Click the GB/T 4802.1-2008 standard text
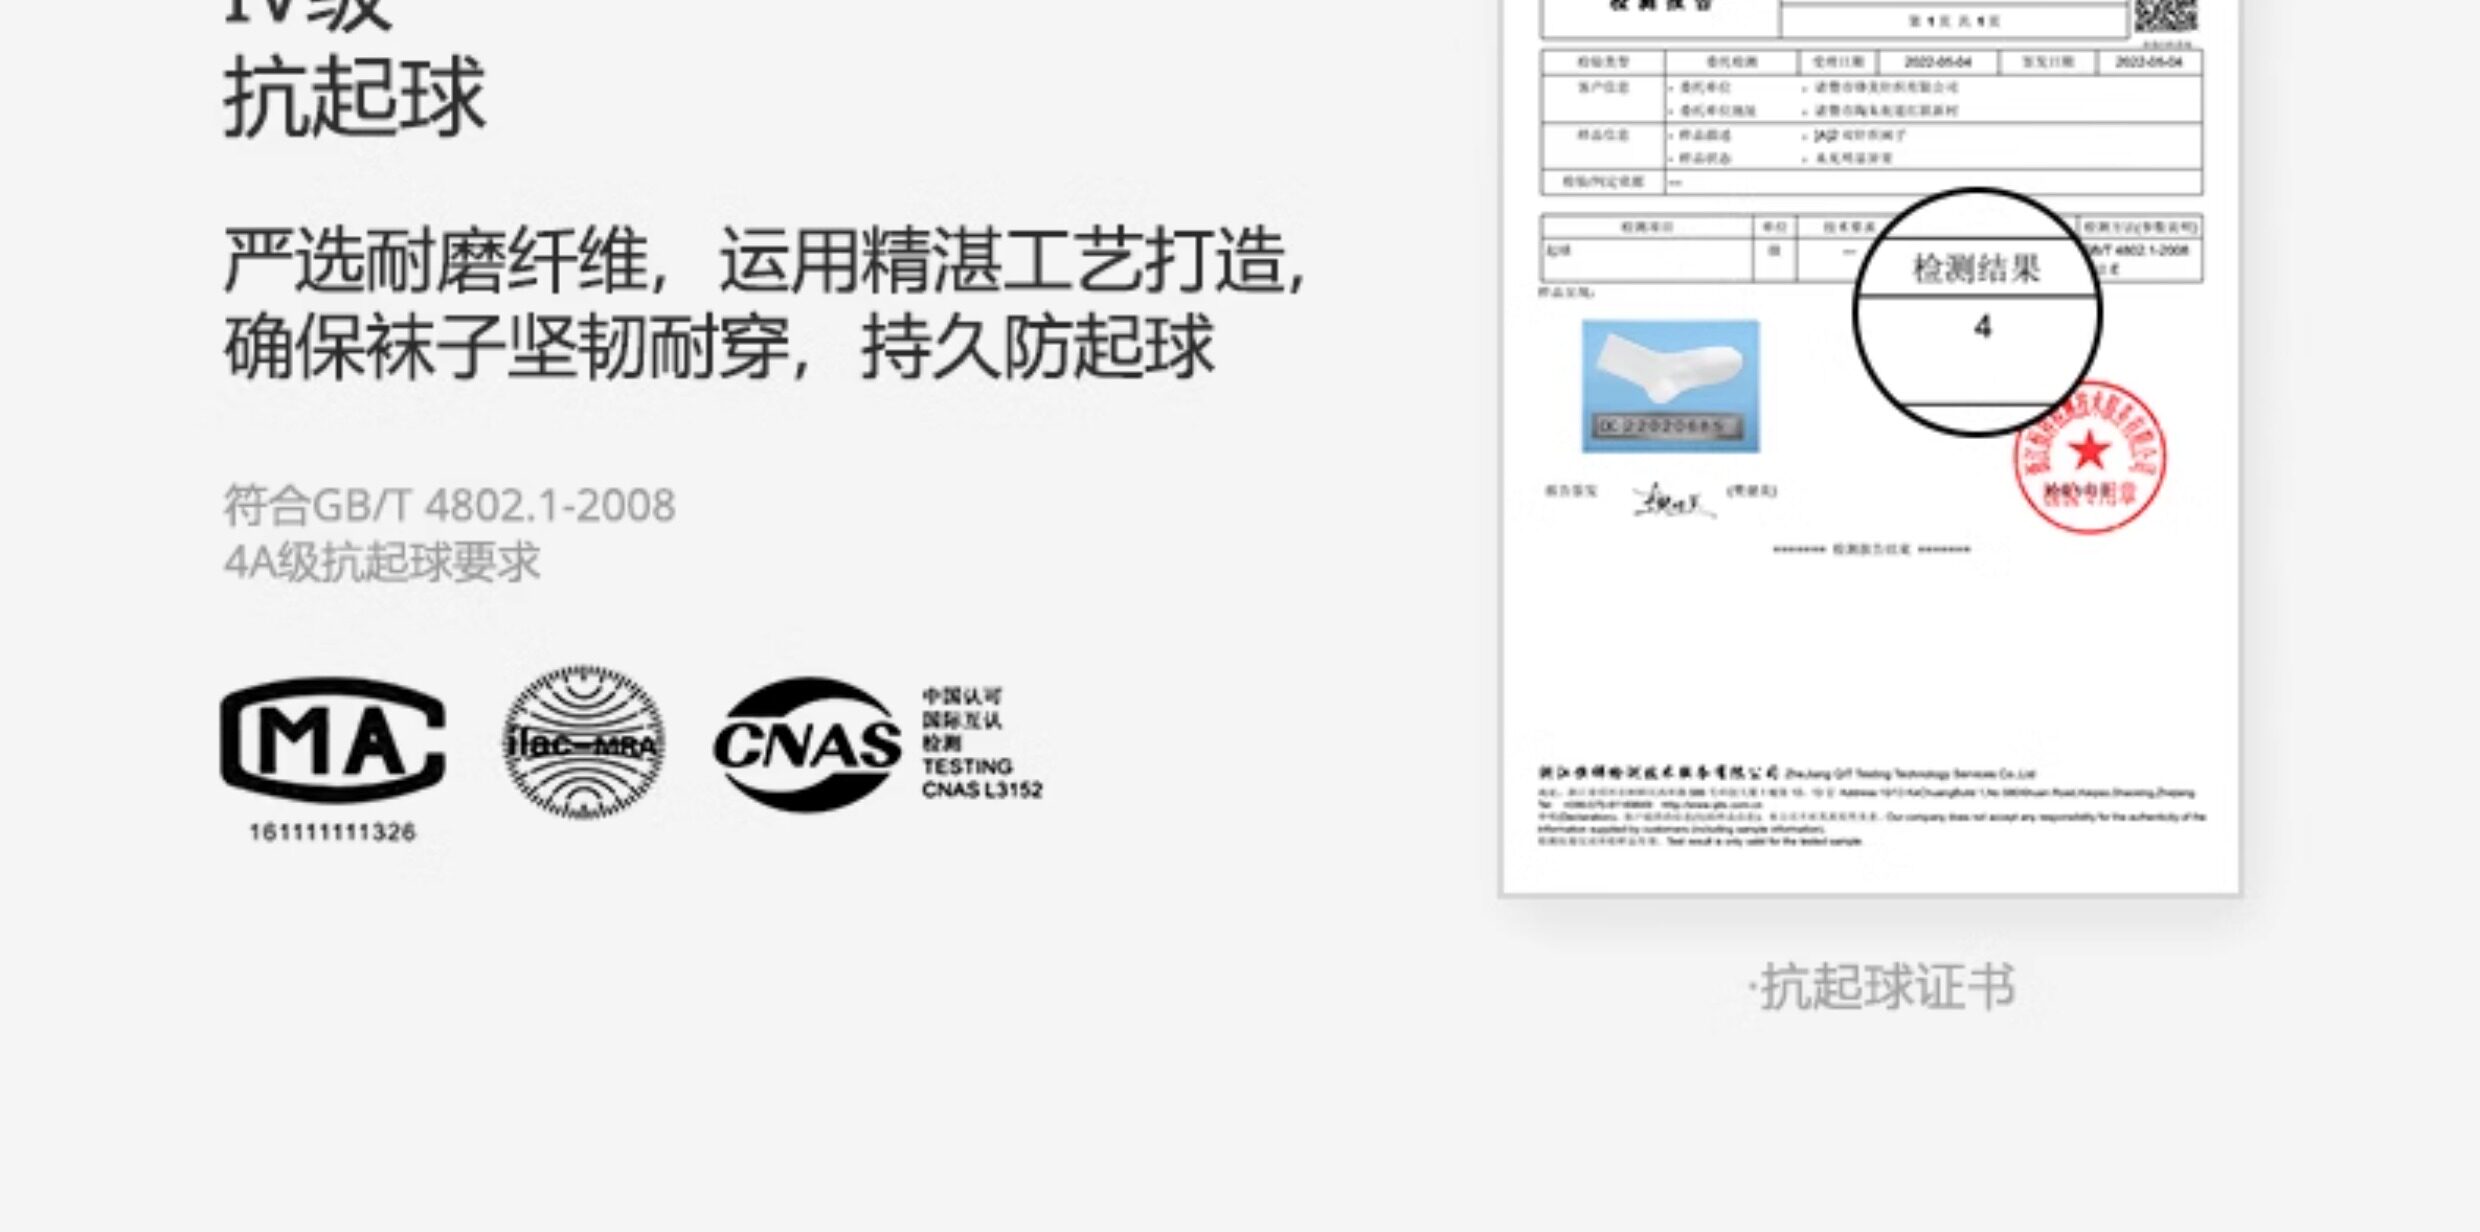Image resolution: width=2480 pixels, height=1232 pixels. 449,505
